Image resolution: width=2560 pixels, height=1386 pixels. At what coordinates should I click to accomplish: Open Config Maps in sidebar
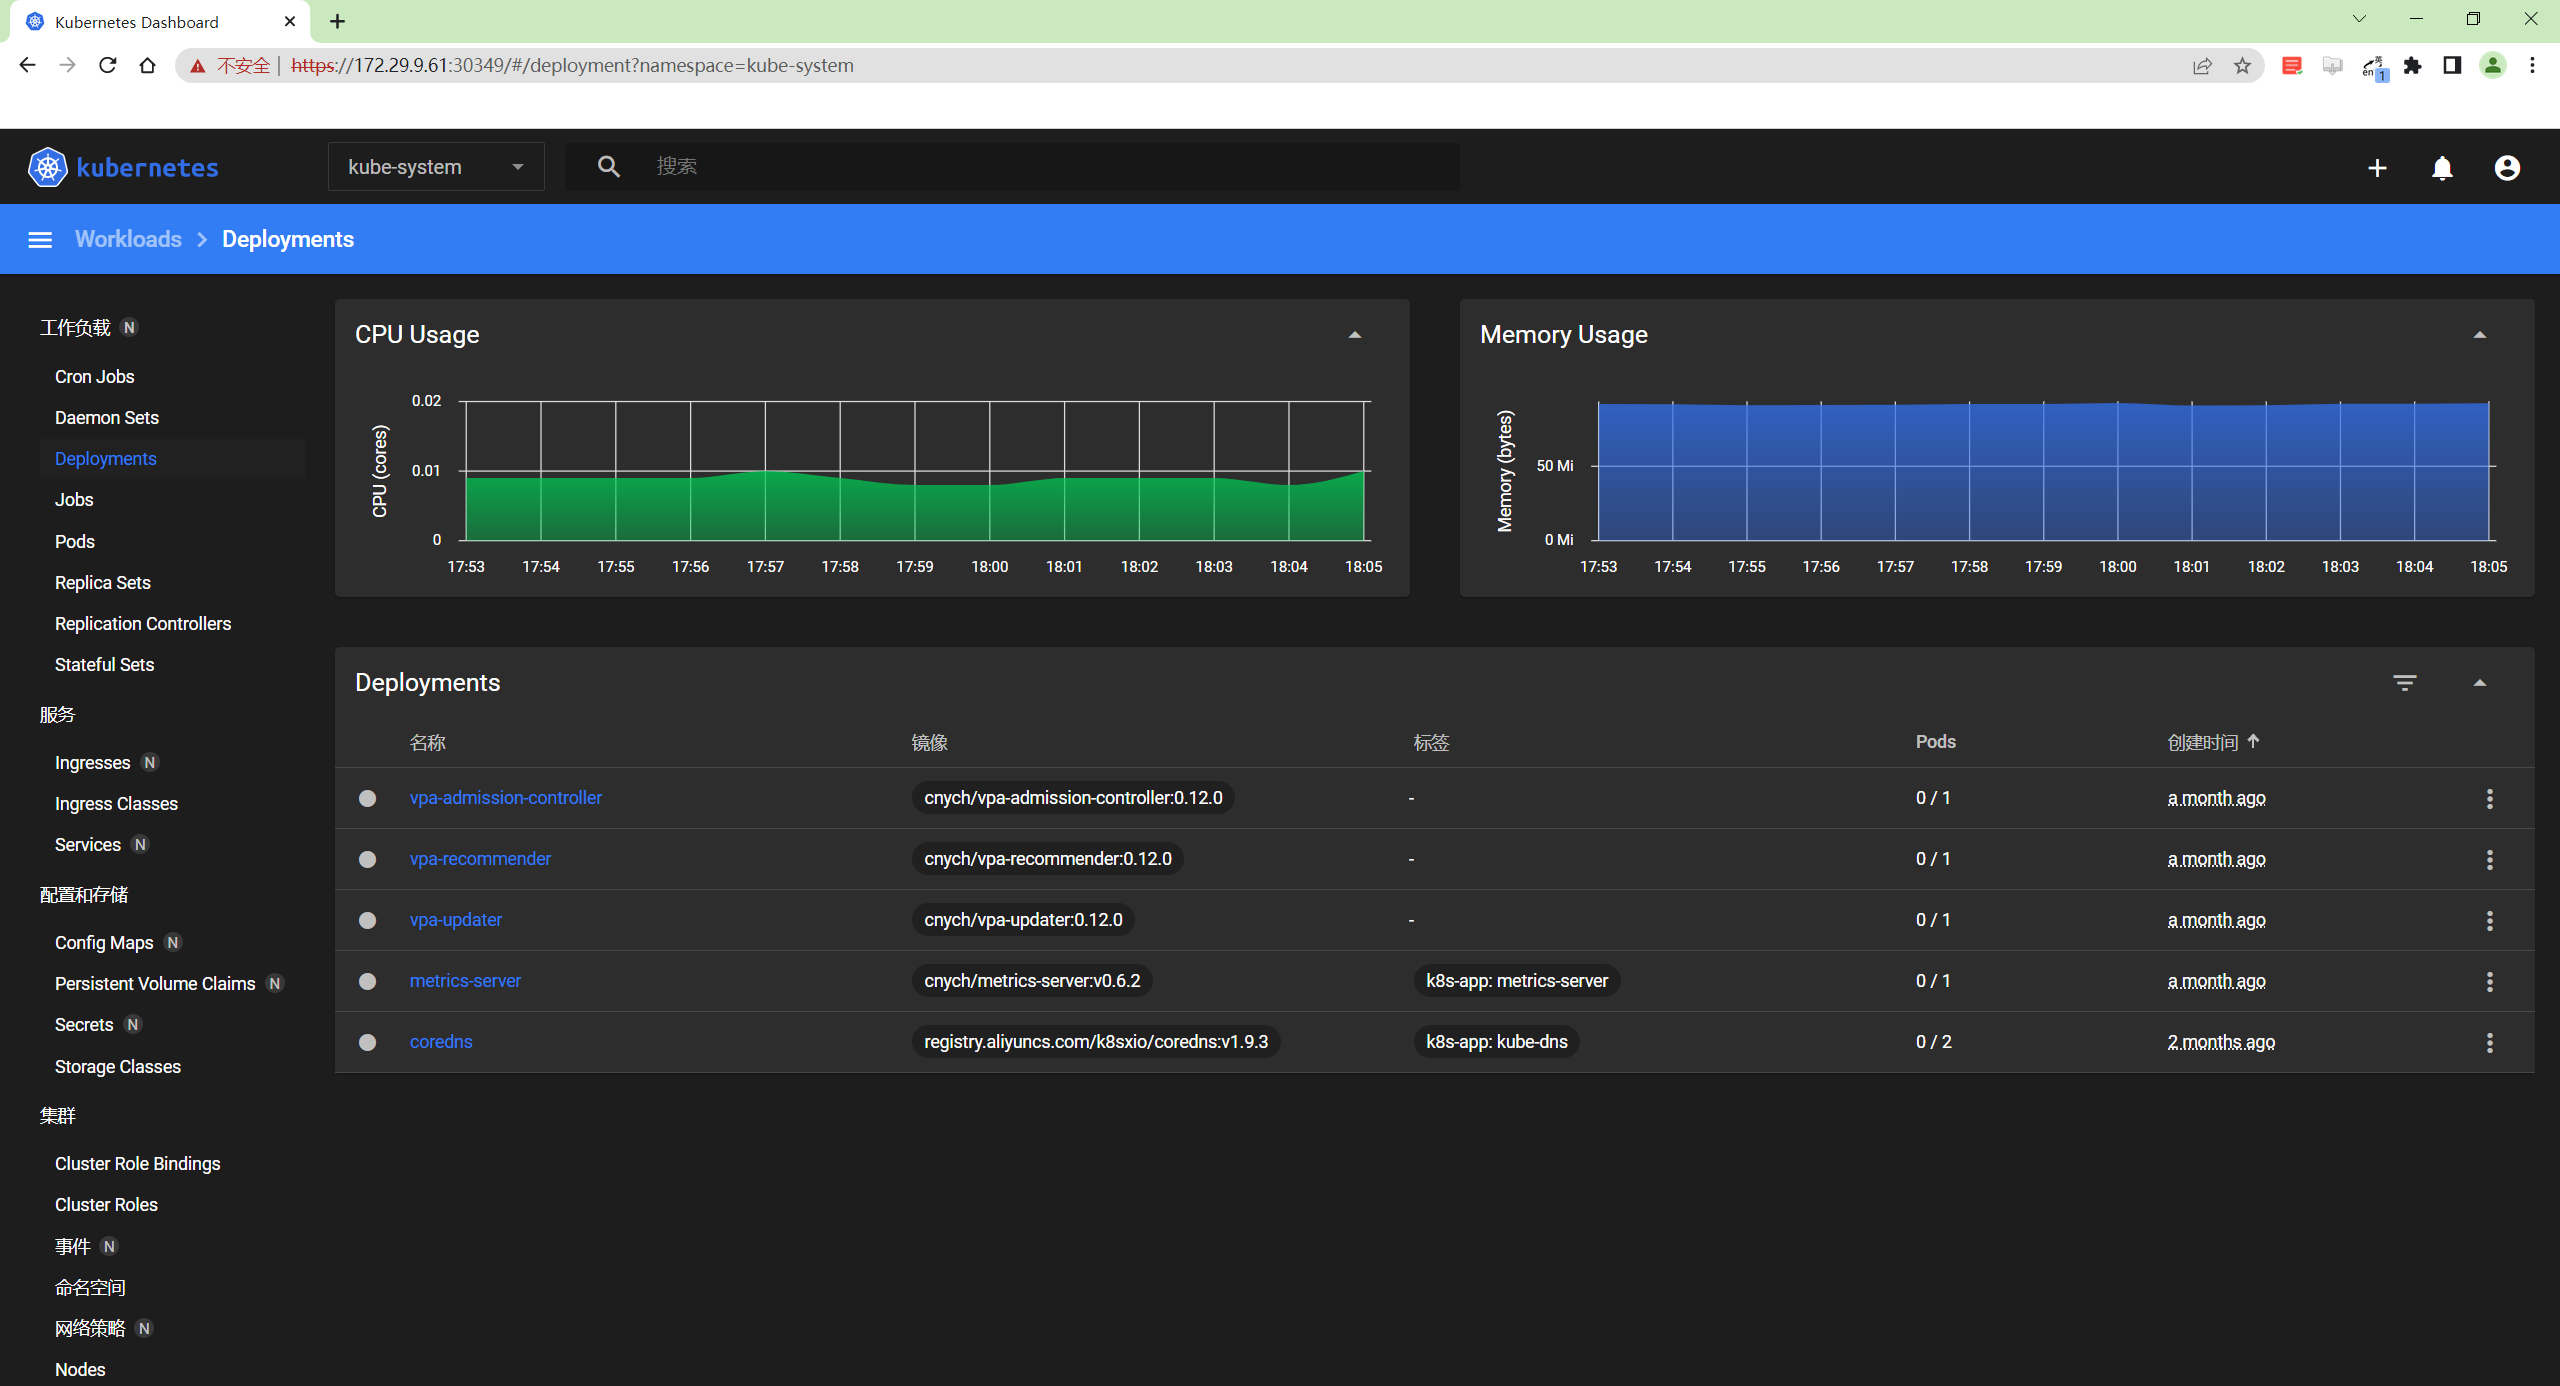pos(104,943)
